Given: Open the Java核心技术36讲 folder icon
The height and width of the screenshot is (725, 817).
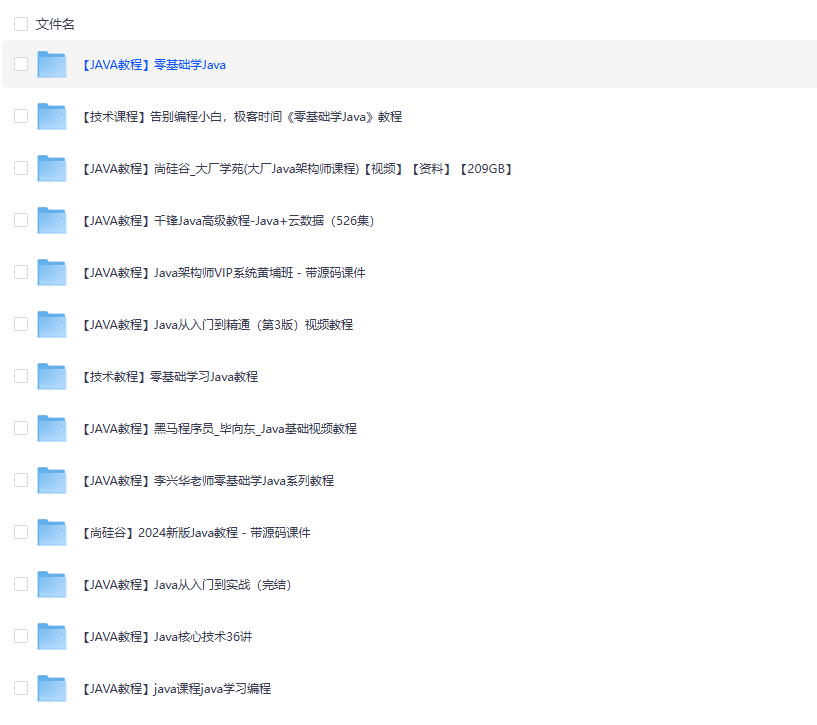Looking at the screenshot, I should (x=51, y=636).
